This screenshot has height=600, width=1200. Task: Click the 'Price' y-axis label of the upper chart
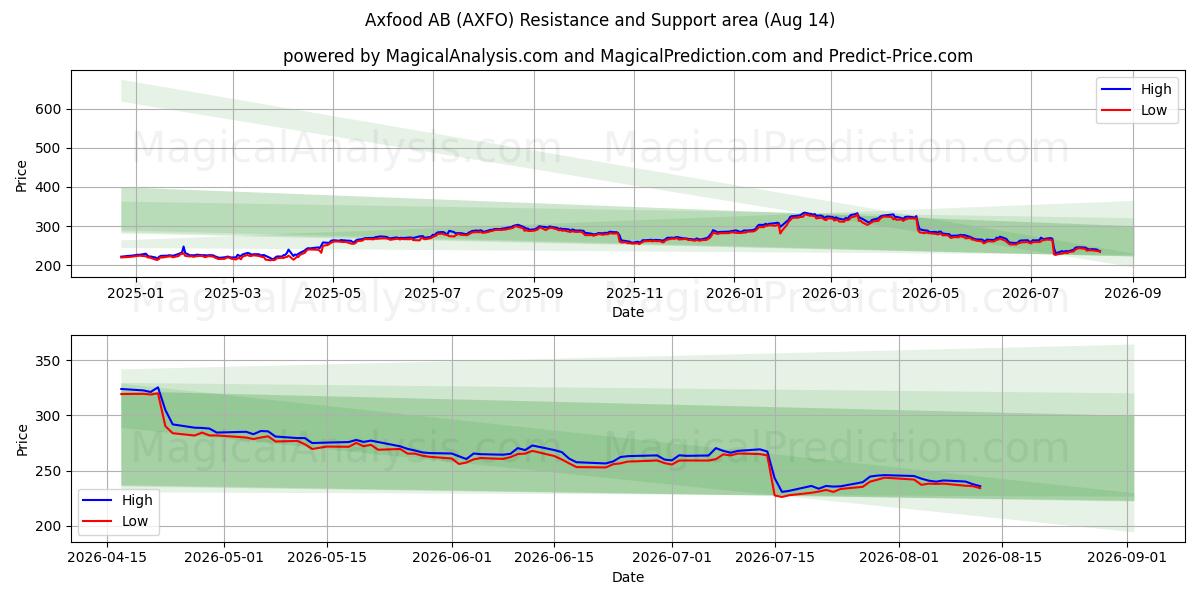click(x=22, y=176)
